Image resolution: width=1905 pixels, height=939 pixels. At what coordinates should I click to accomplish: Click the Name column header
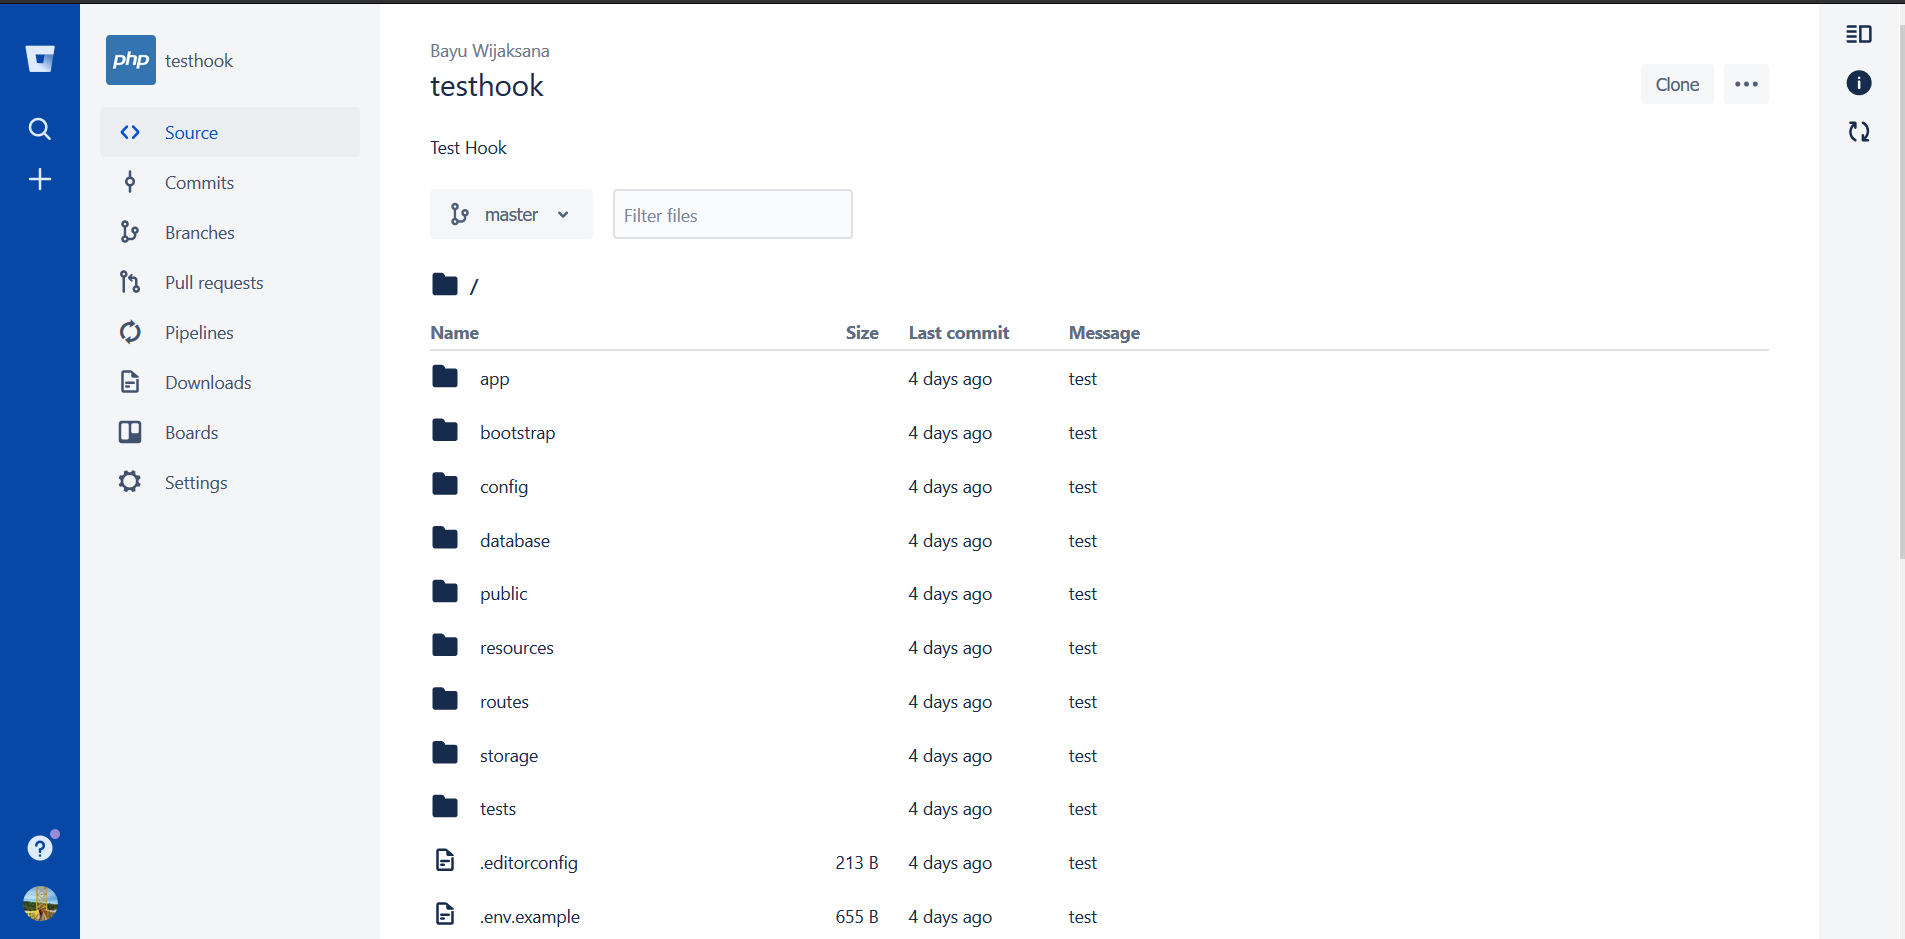(455, 333)
